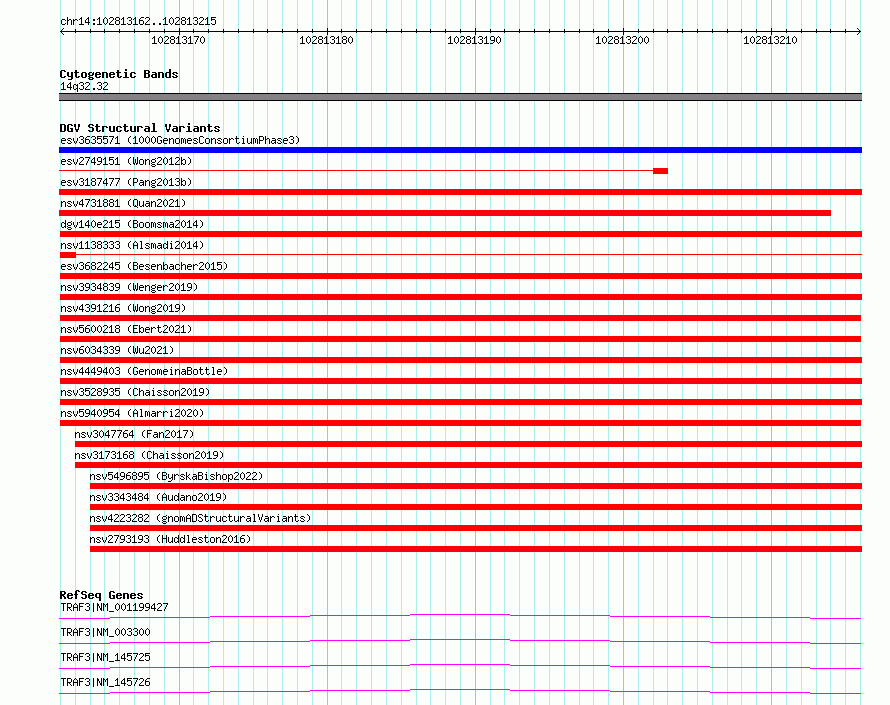Click the Cytogenetic Bands track title

(x=119, y=74)
